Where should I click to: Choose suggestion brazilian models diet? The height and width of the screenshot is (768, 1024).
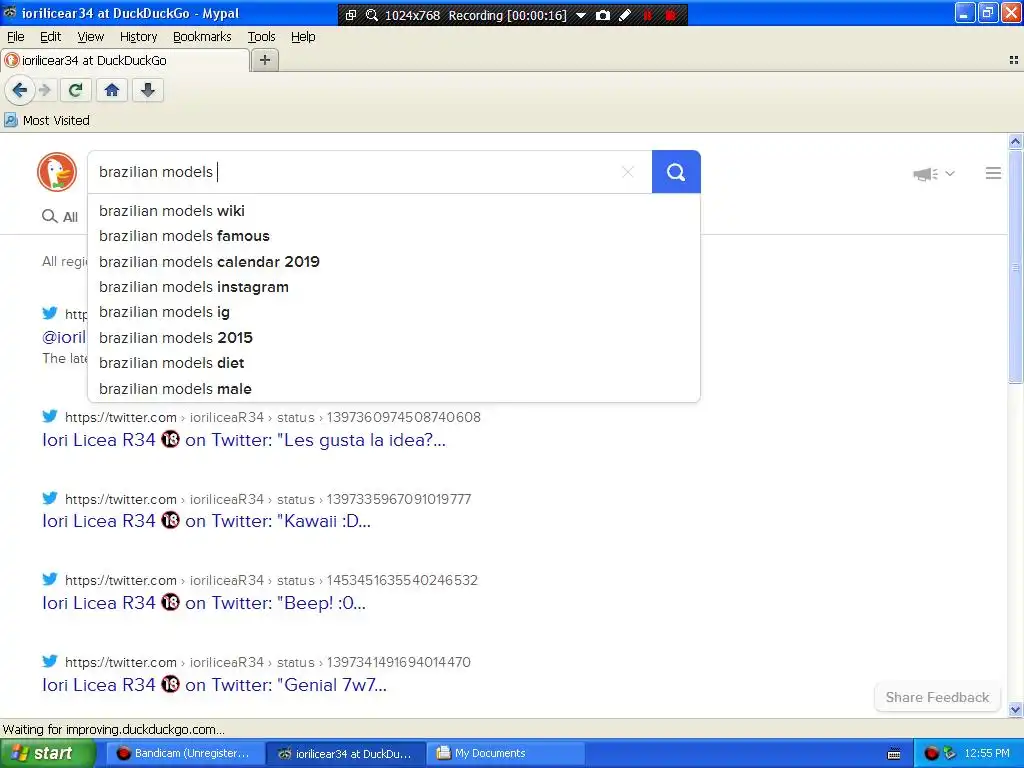tap(394, 363)
